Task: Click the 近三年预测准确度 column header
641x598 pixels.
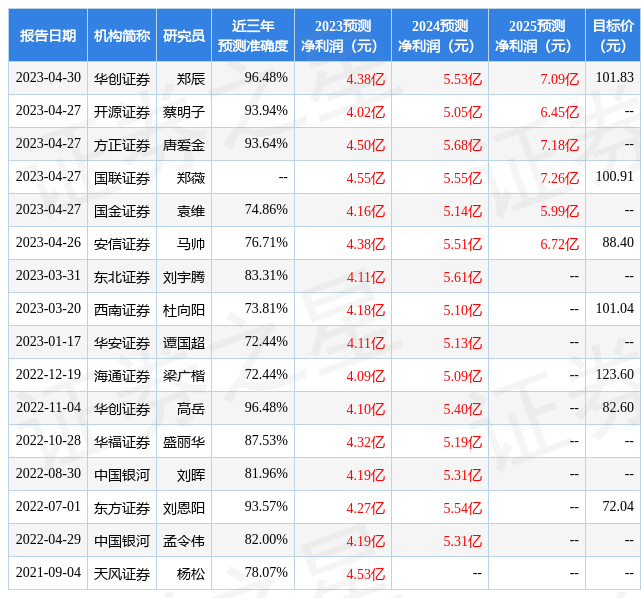Action: [253, 36]
